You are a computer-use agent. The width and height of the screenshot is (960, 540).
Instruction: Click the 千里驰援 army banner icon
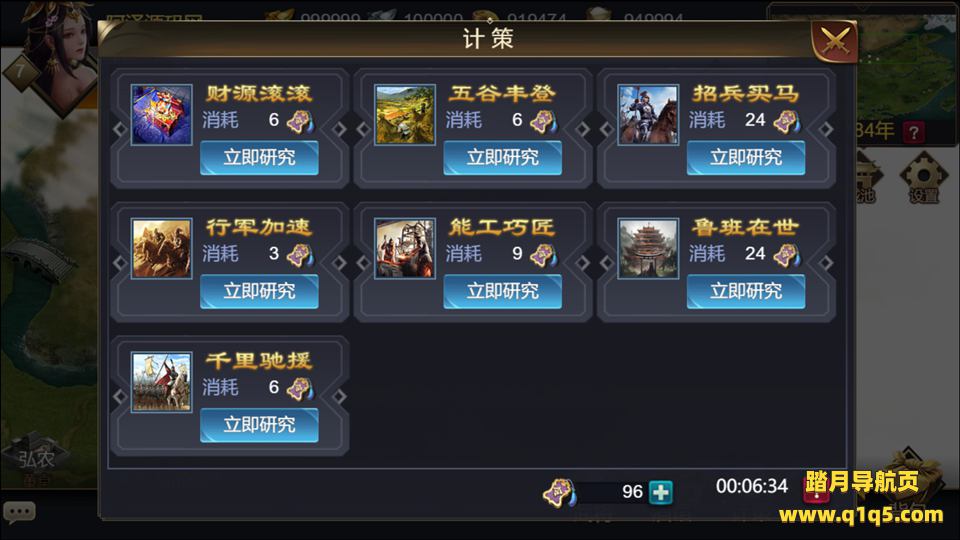point(162,382)
